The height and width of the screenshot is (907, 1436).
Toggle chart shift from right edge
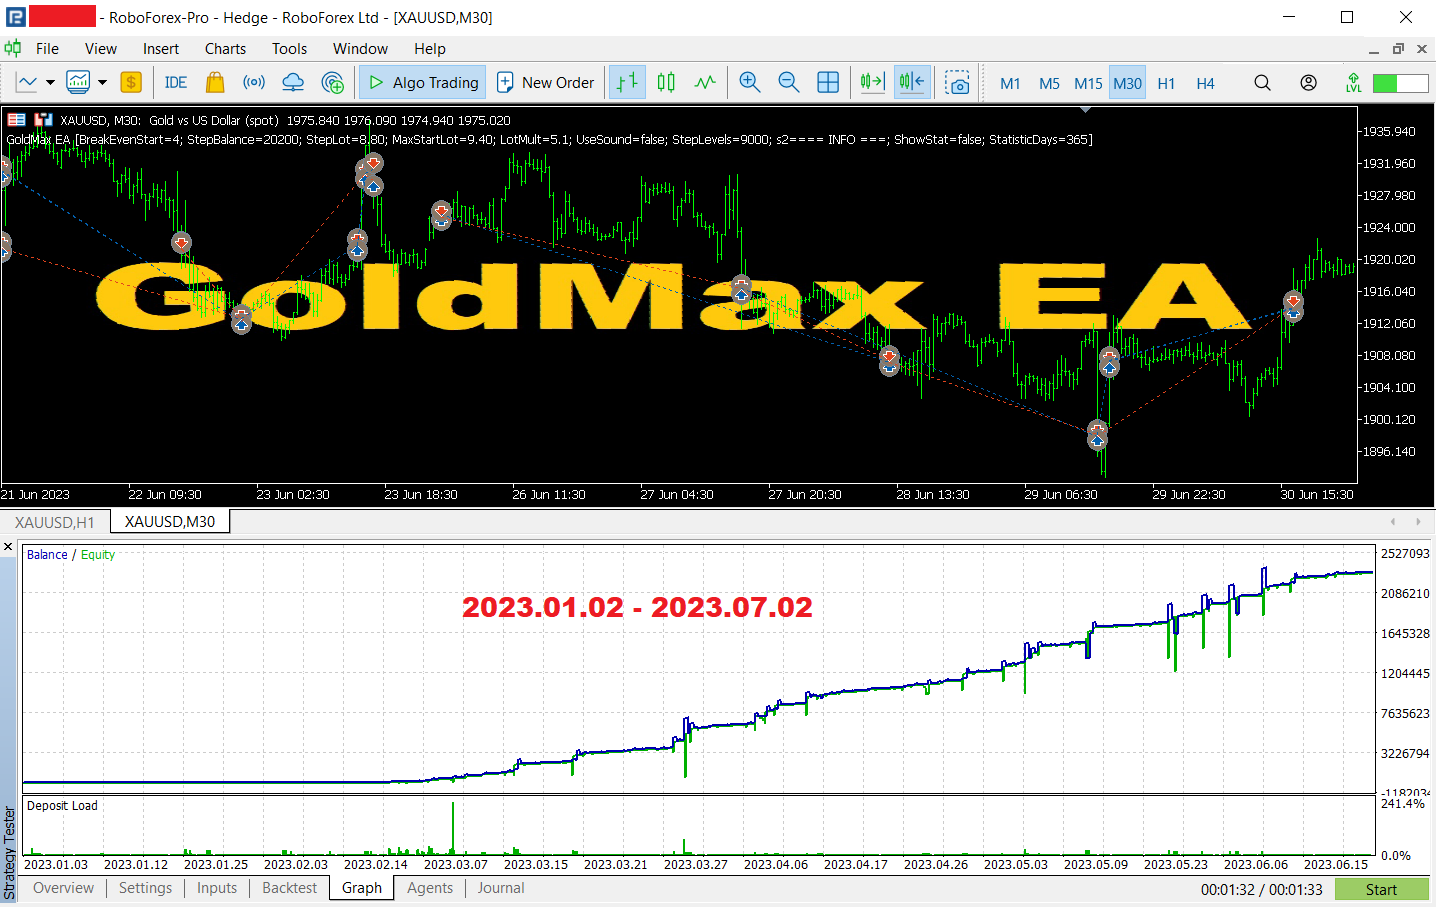click(912, 83)
